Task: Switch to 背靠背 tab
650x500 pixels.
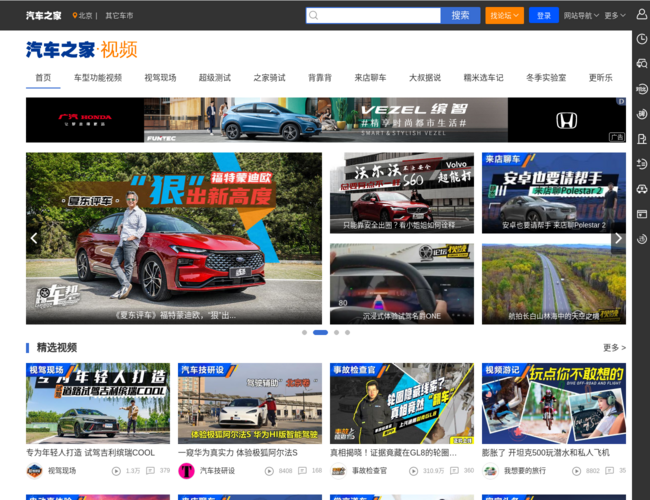Action: coord(320,78)
